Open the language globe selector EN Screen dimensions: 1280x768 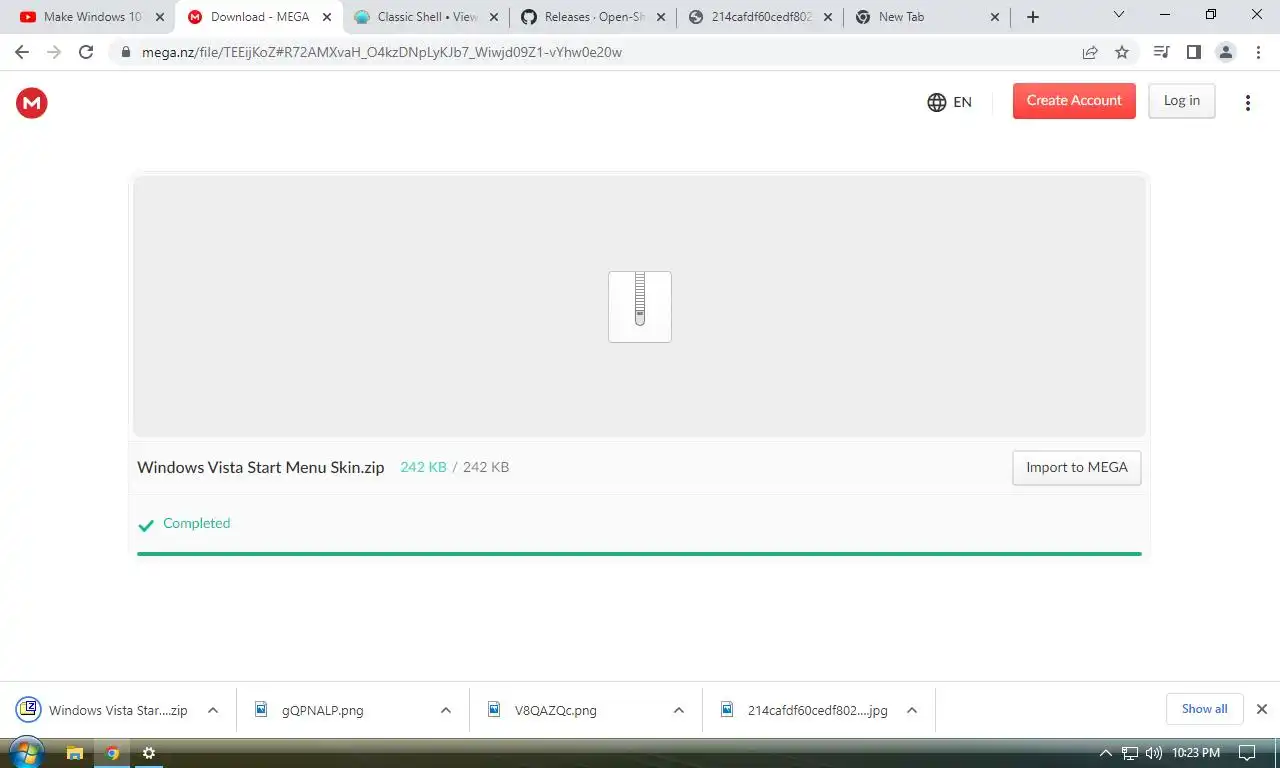pyautogui.click(x=949, y=102)
